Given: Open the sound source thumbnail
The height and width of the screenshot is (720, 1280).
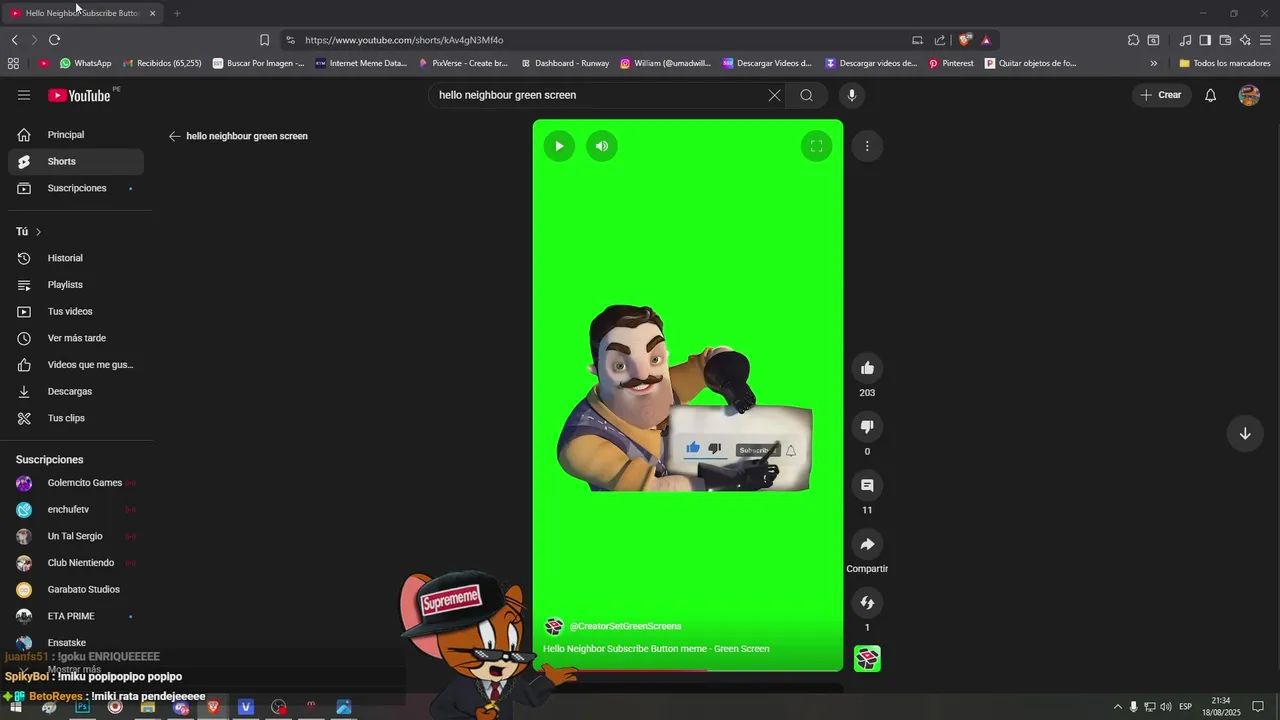Looking at the screenshot, I should pos(867,658).
